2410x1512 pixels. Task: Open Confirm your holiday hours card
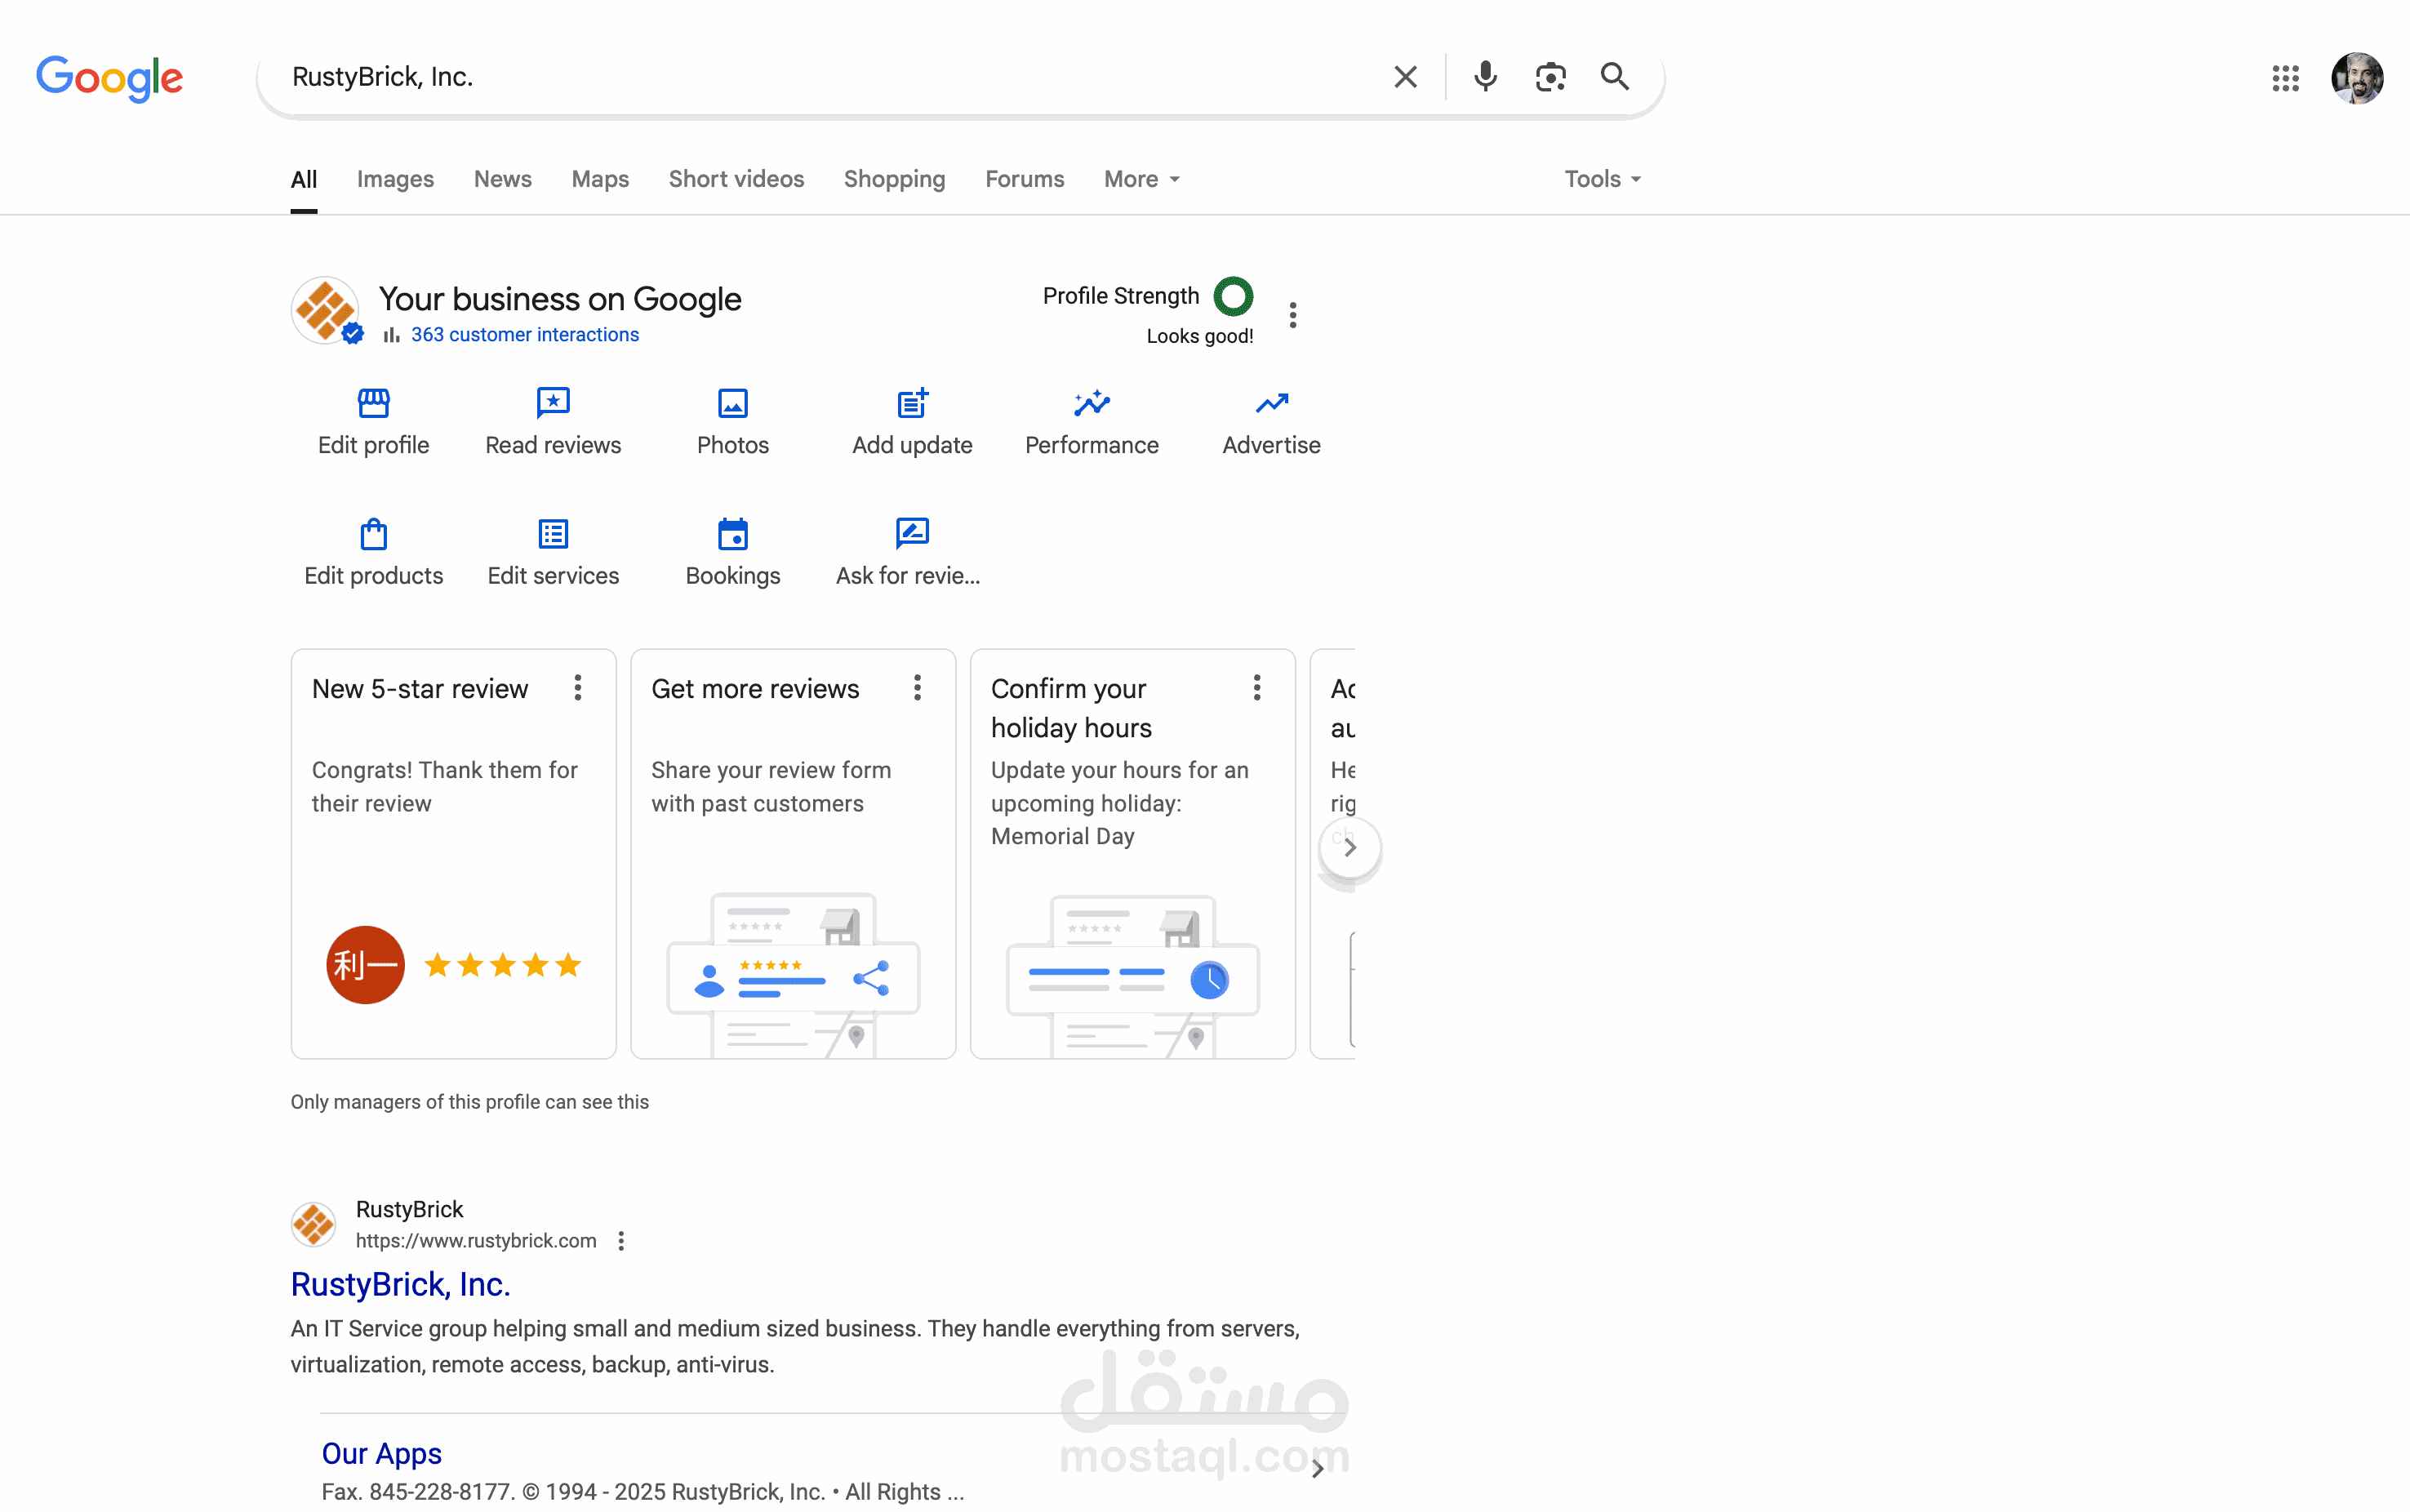click(x=1133, y=854)
